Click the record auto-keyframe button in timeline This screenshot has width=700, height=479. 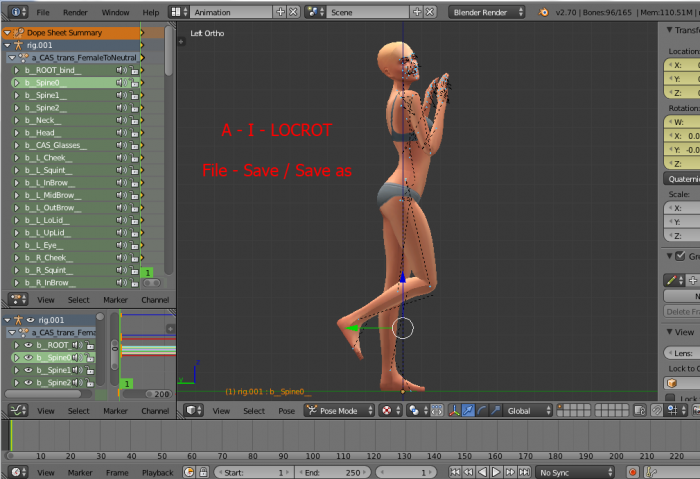[x=632, y=472]
